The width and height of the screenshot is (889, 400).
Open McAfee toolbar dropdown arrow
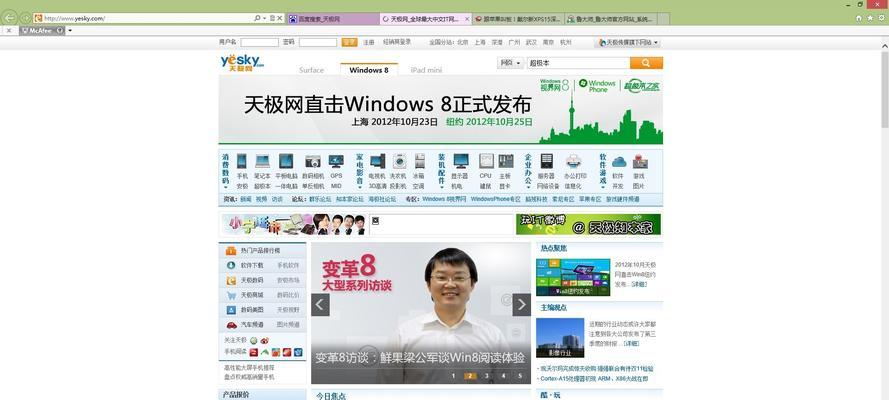tap(70, 31)
